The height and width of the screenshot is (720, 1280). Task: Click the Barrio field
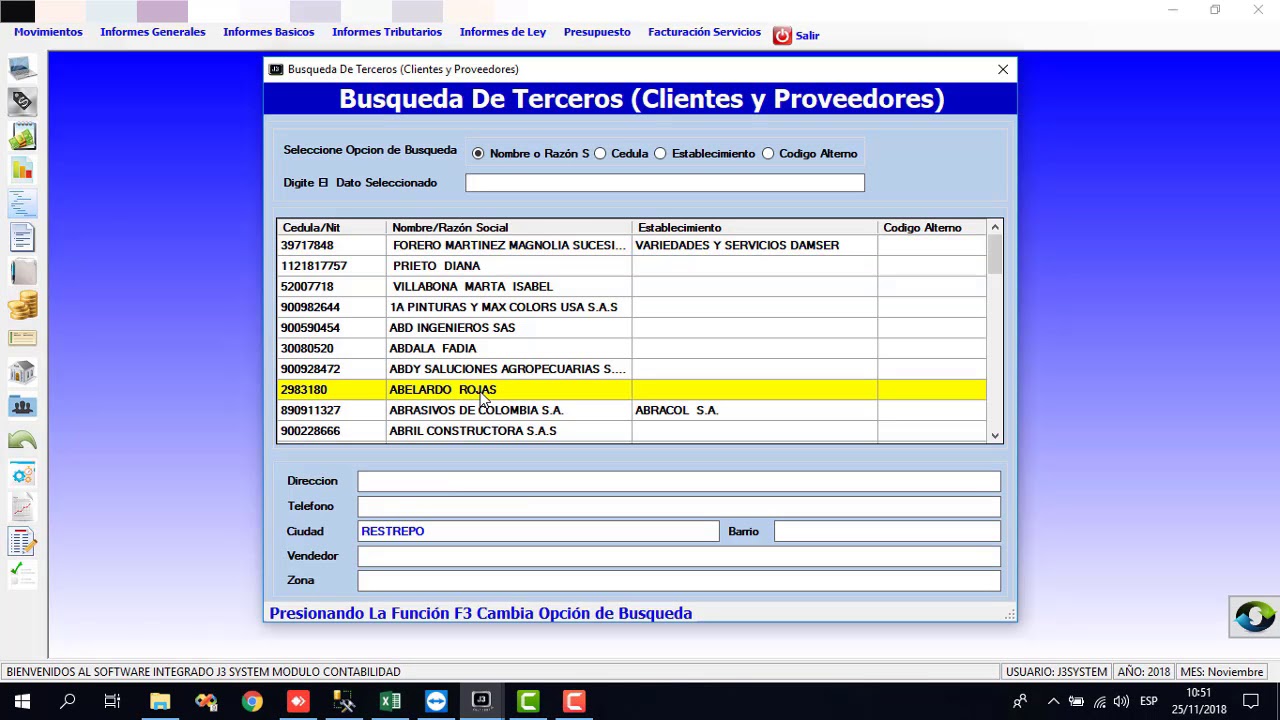coord(887,531)
